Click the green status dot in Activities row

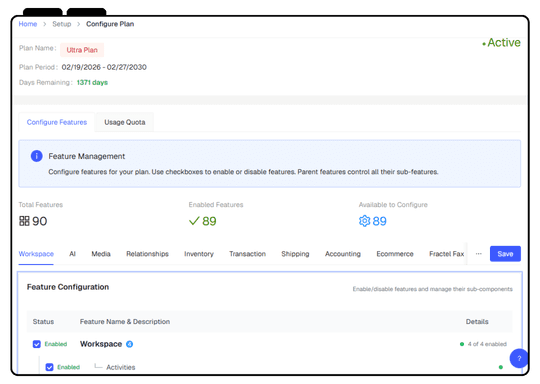tap(501, 367)
